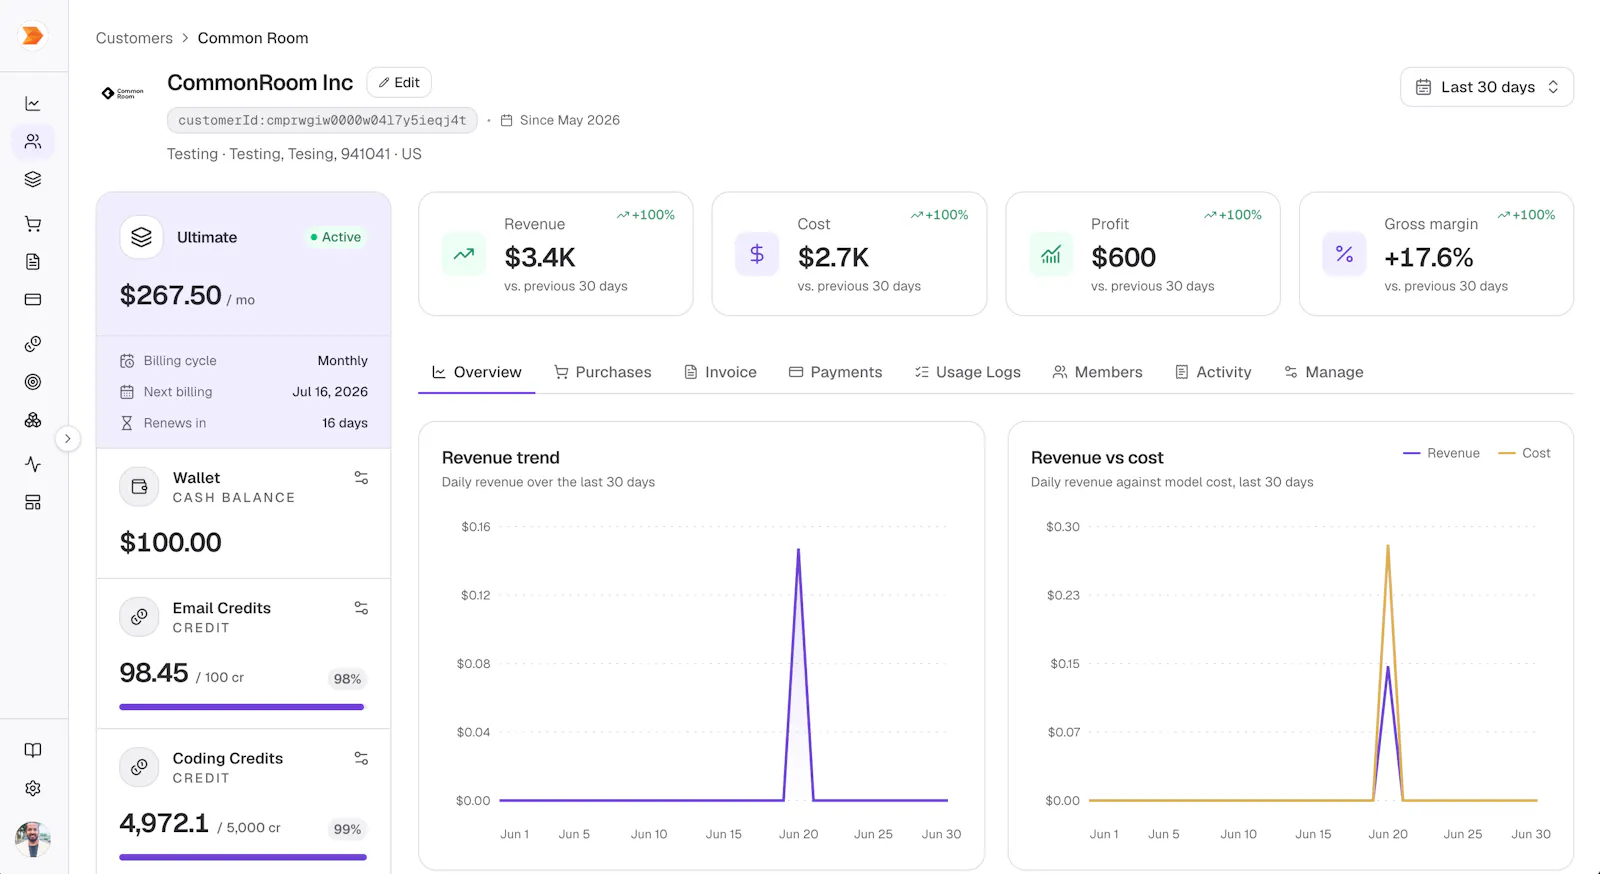The image size is (1600, 874).
Task: Open the stacked layers icon in sidebar
Action: pyautogui.click(x=33, y=179)
